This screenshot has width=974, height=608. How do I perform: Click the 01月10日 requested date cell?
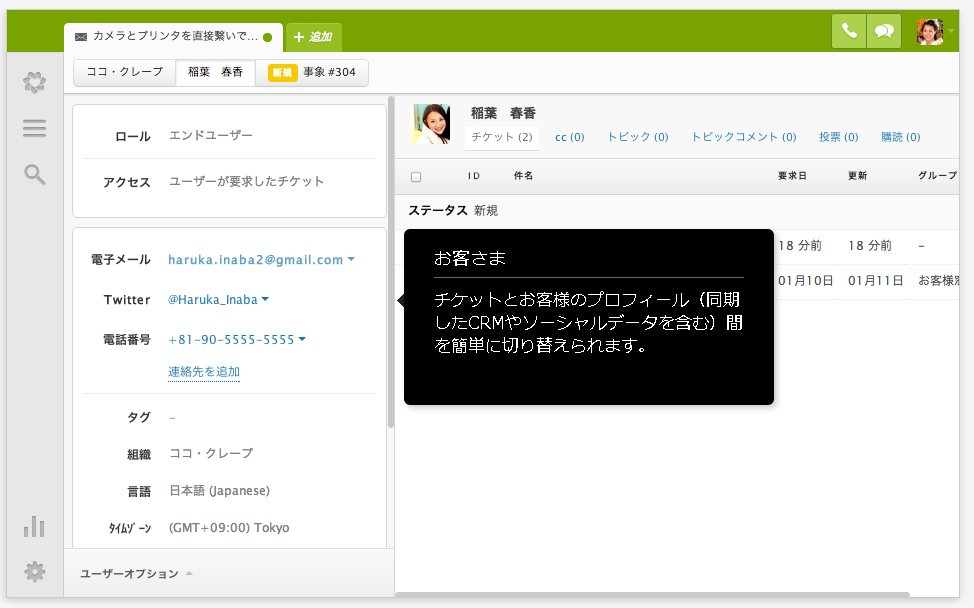click(805, 281)
